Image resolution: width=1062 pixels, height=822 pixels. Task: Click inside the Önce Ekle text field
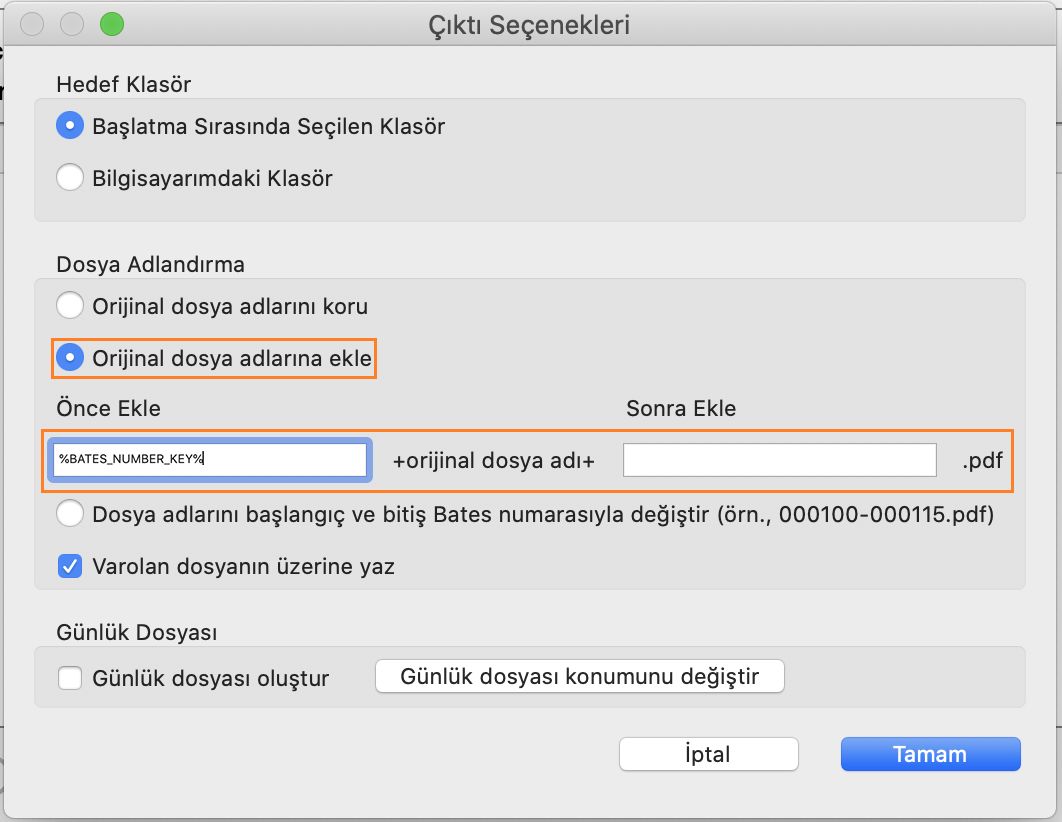pos(210,460)
